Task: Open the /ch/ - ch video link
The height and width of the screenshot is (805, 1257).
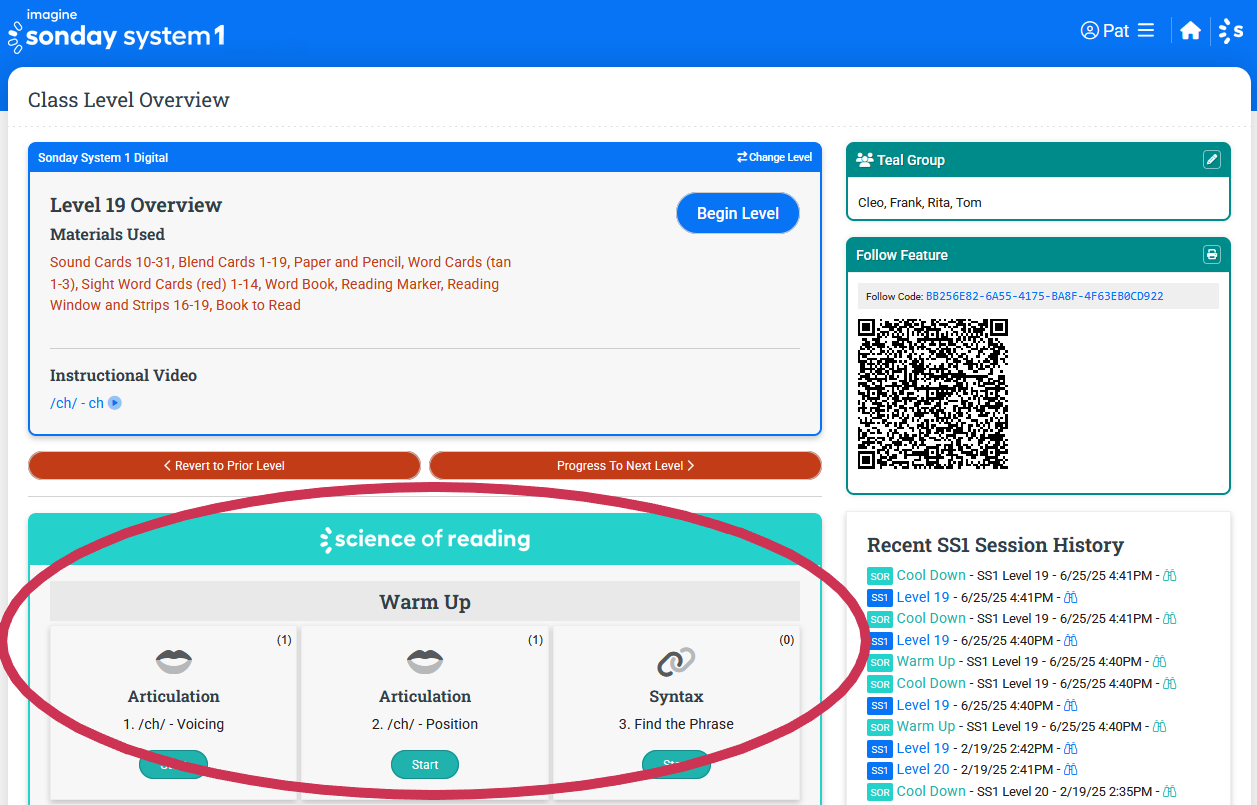Action: tap(77, 403)
